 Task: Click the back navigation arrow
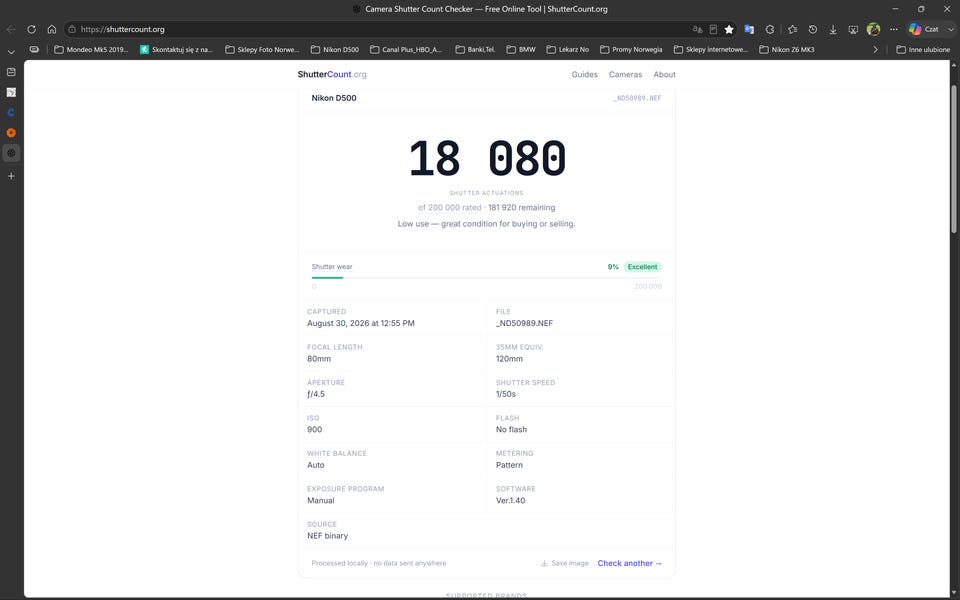point(11,29)
